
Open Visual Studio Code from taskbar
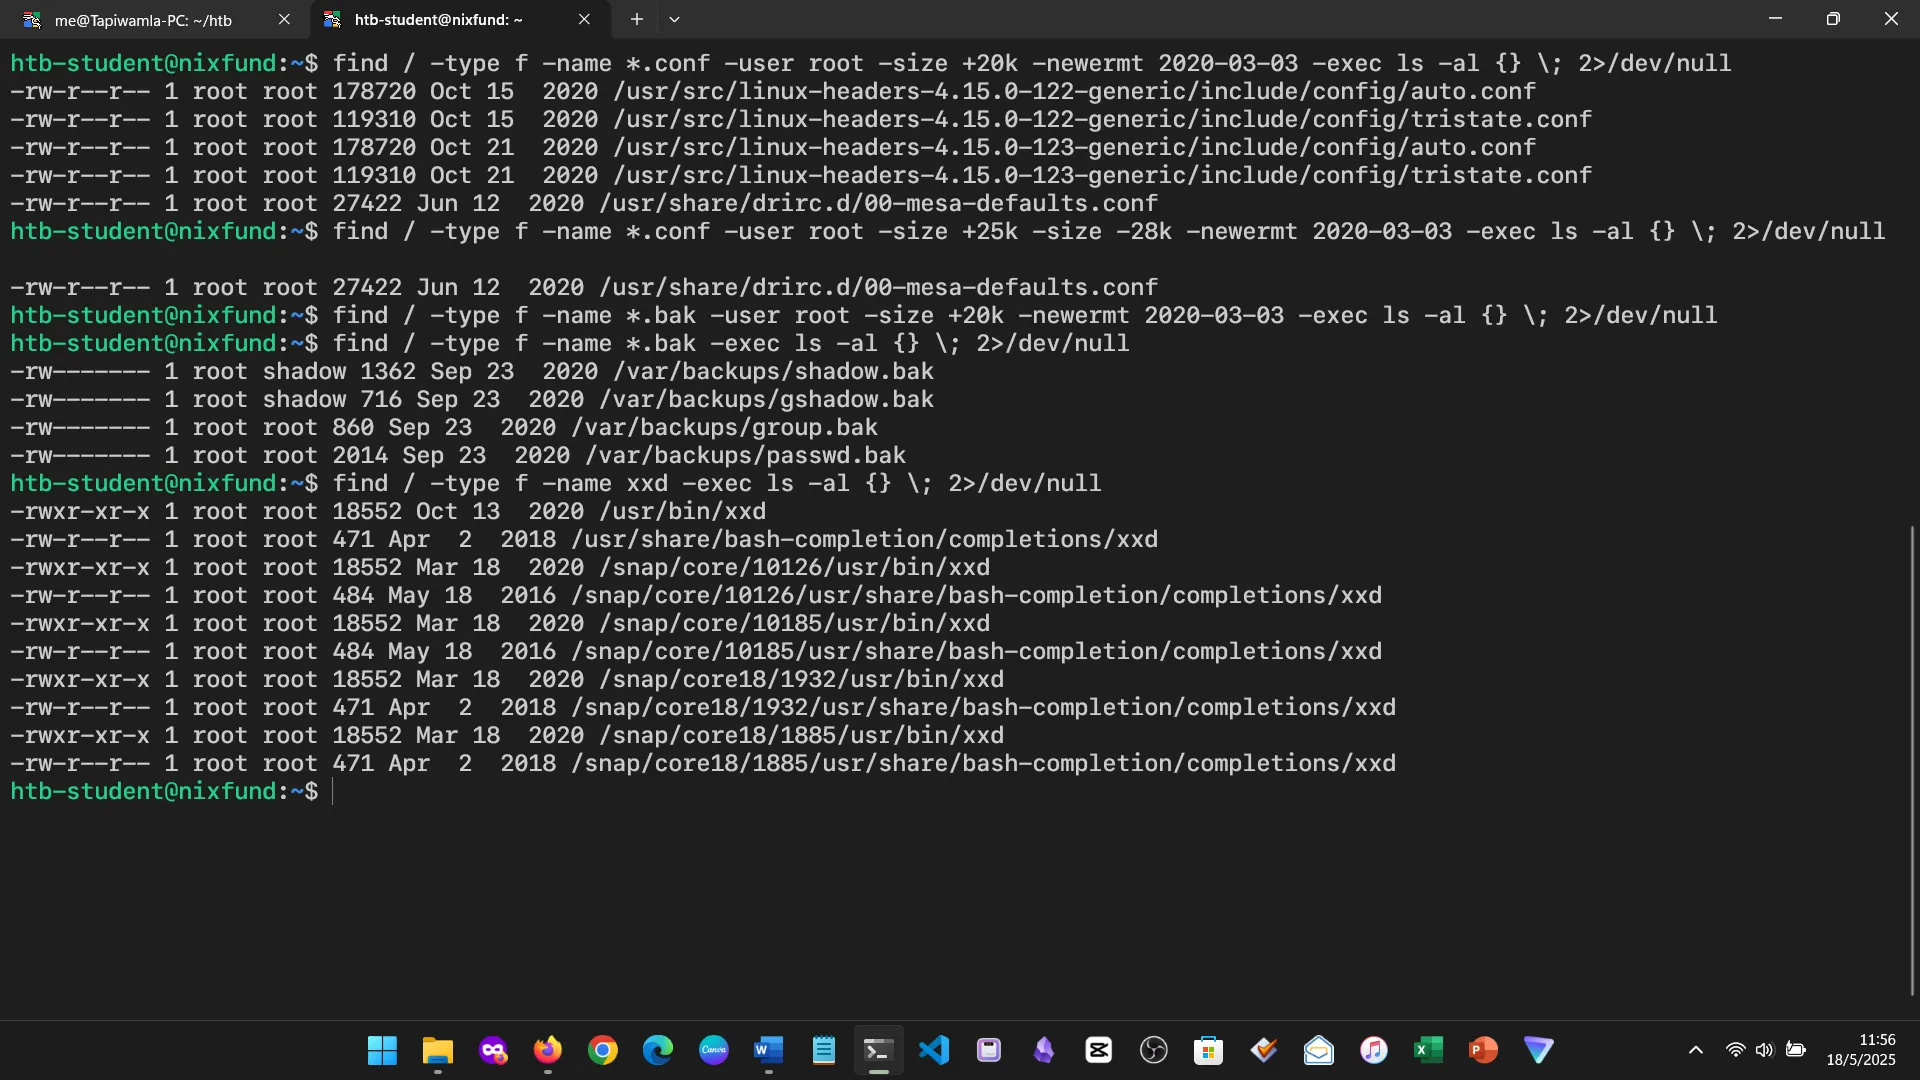[x=933, y=1050]
